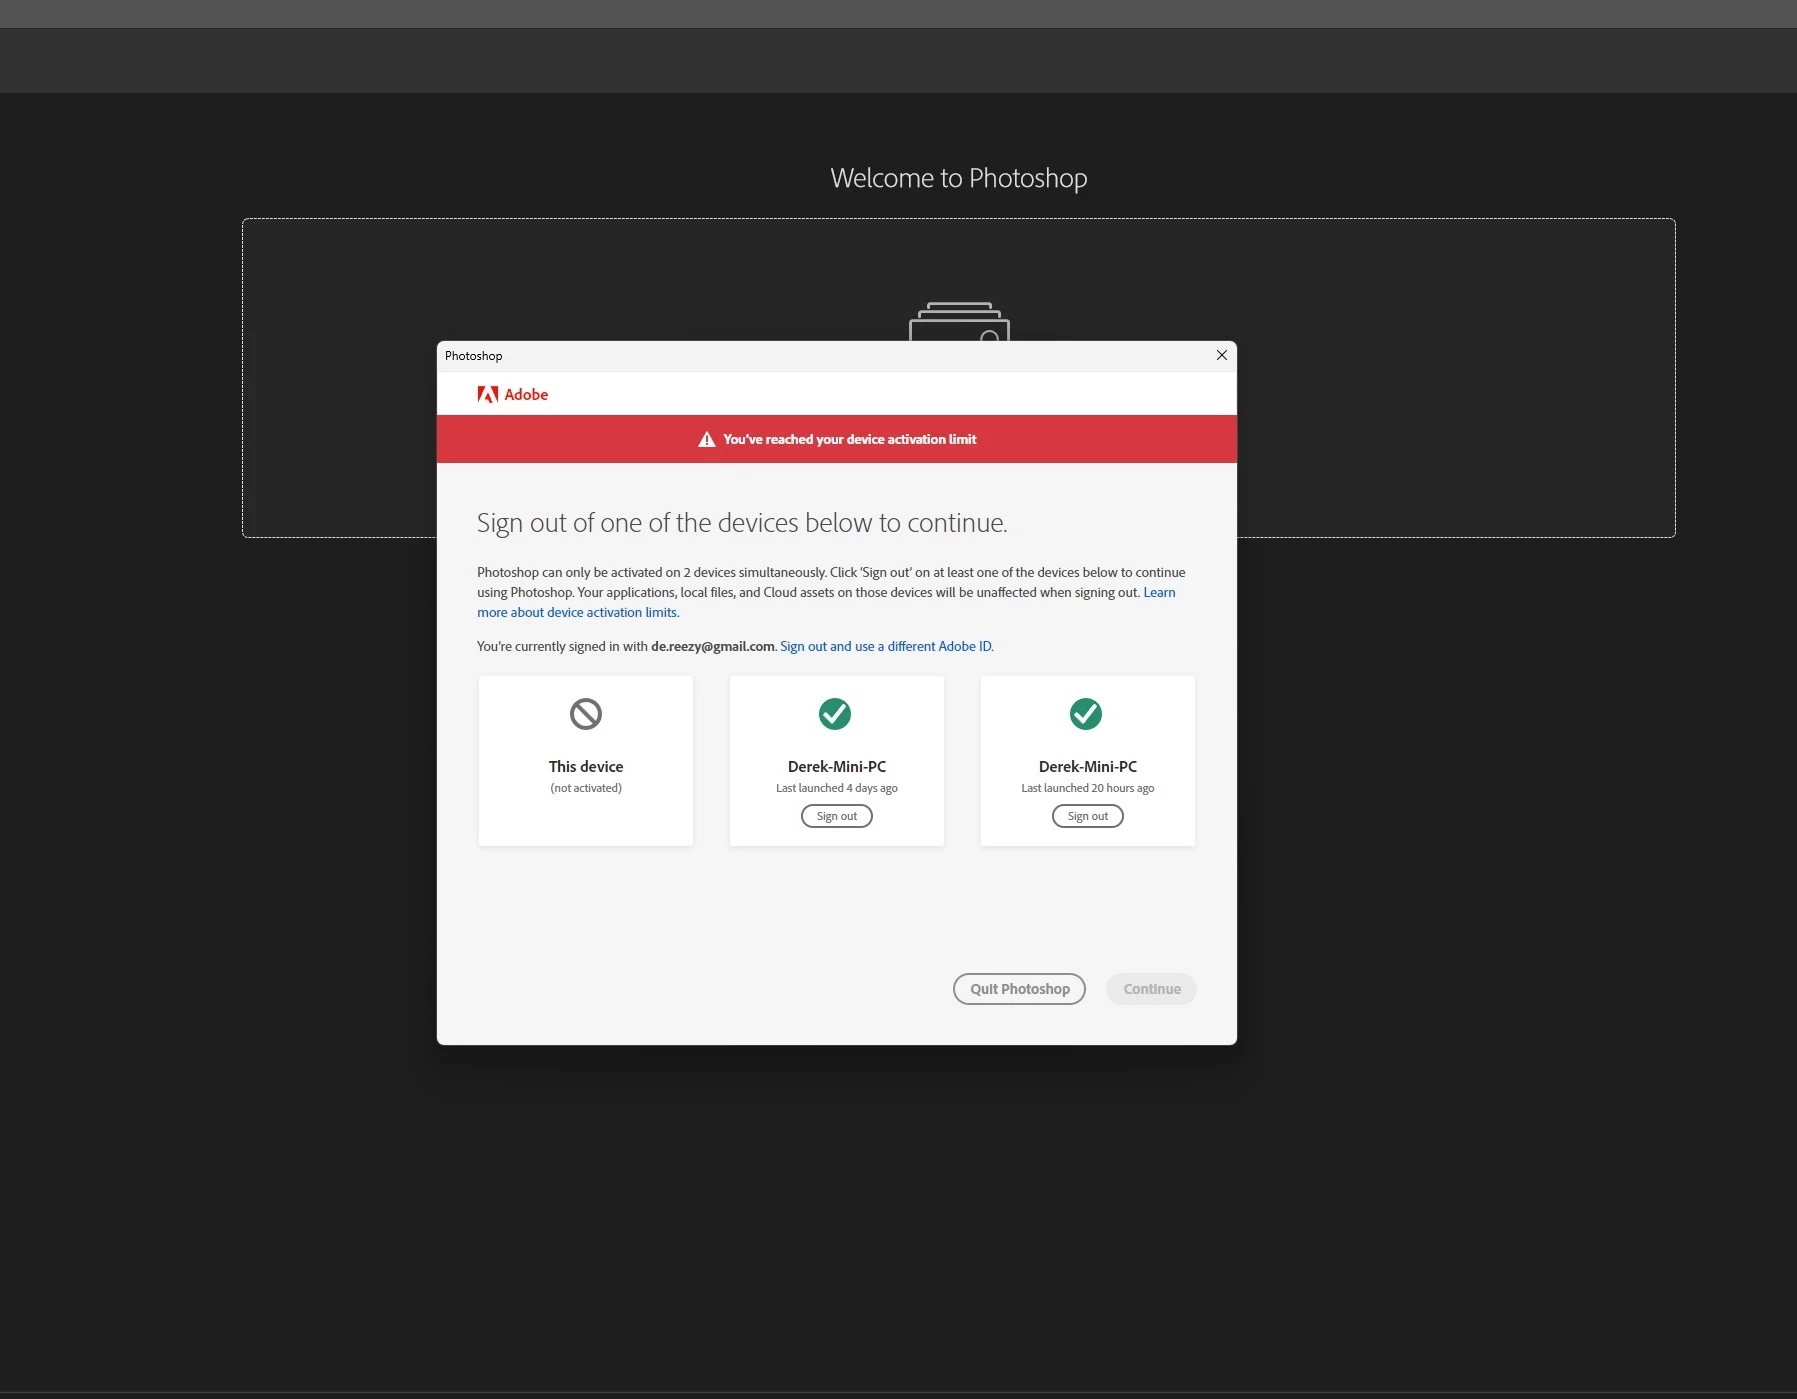Click the 'You've reached your device activation limit' banner text
The image size is (1797, 1399).
tap(850, 439)
